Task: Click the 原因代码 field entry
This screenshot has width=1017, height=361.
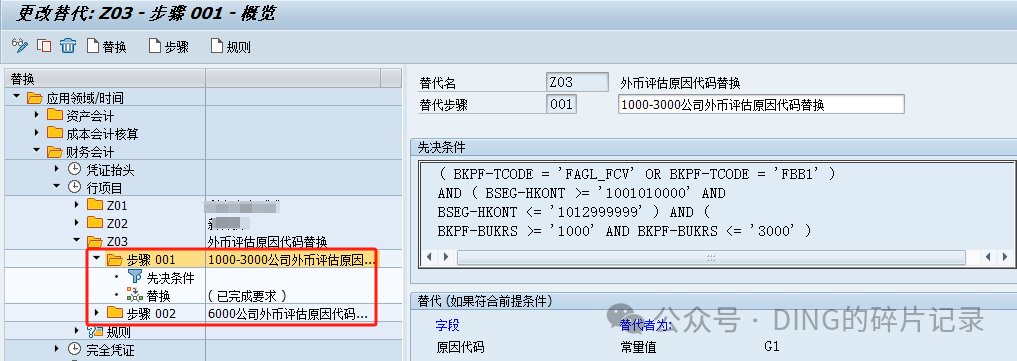Action: tap(460, 347)
